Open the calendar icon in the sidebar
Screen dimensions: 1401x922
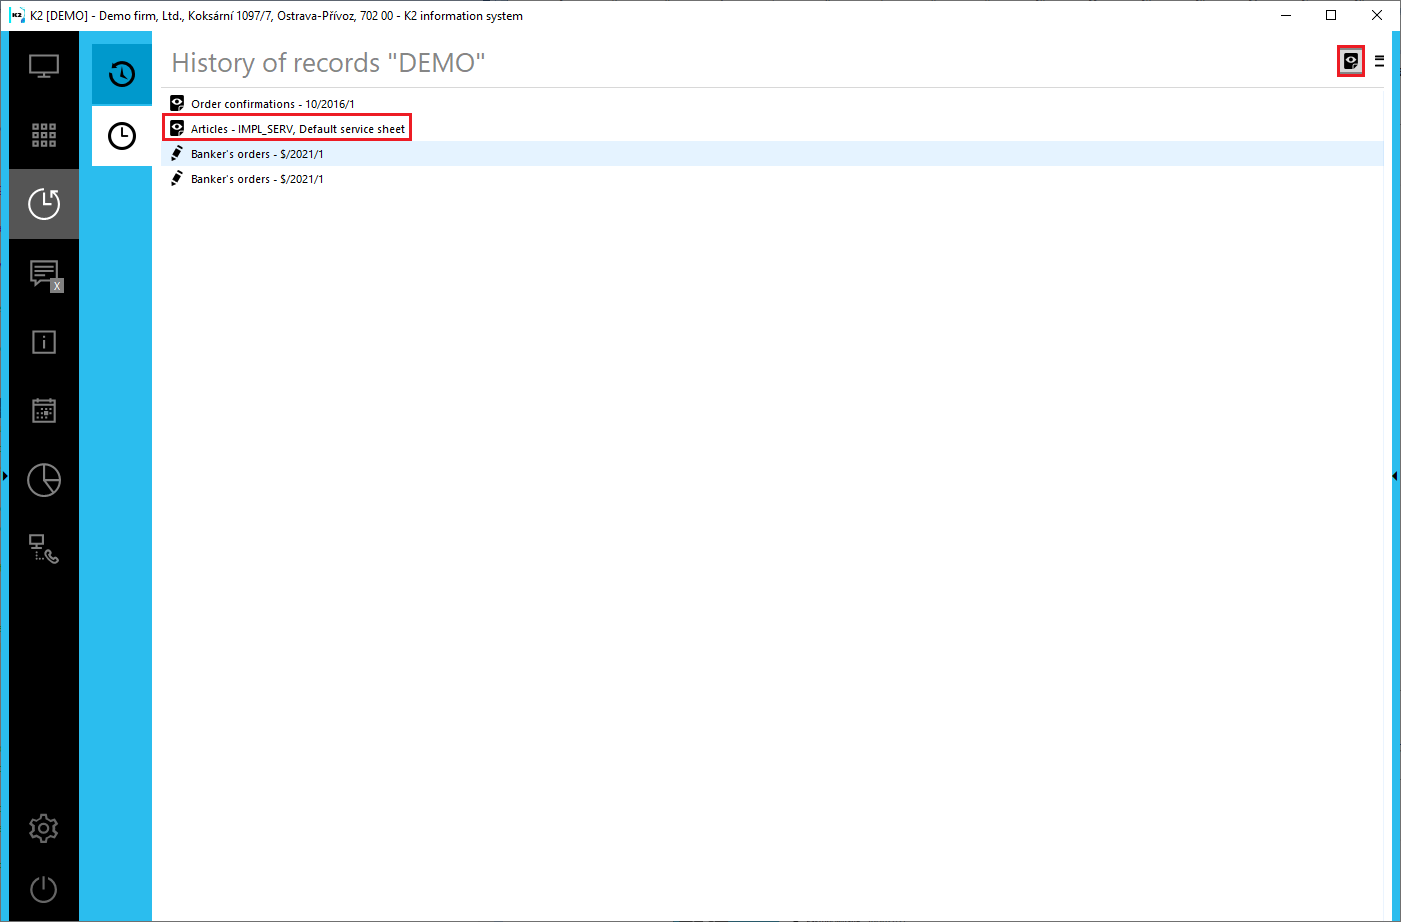click(x=44, y=411)
